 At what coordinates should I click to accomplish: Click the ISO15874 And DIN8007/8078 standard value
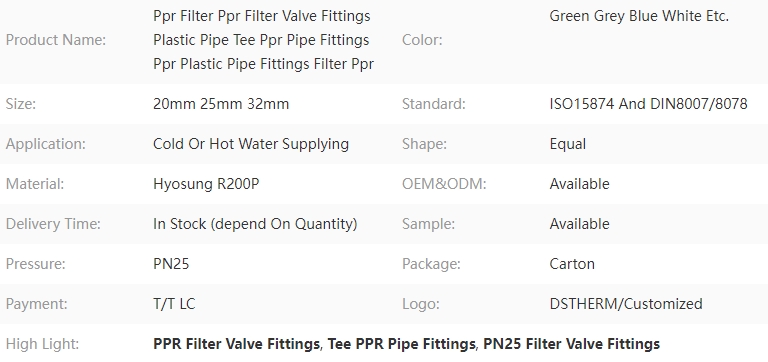[x=648, y=104]
